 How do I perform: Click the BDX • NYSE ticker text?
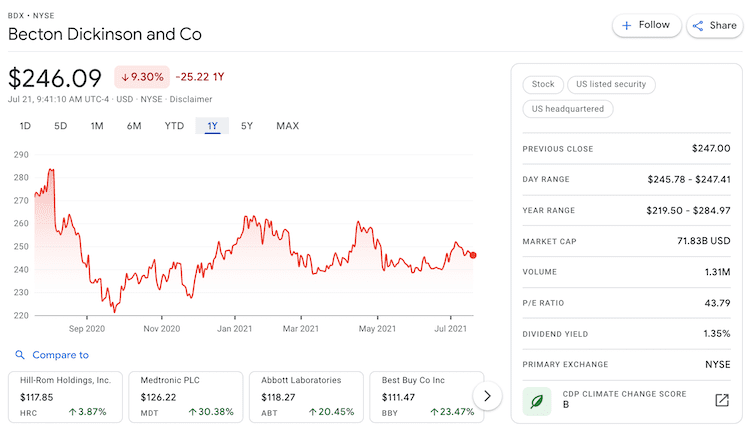(x=31, y=15)
